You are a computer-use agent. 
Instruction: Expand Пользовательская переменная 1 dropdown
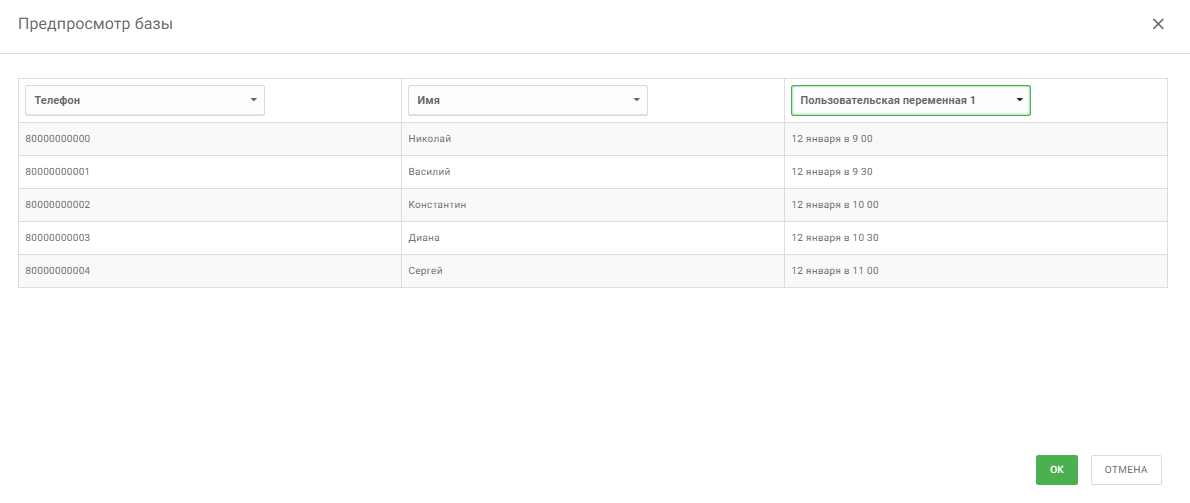click(910, 100)
